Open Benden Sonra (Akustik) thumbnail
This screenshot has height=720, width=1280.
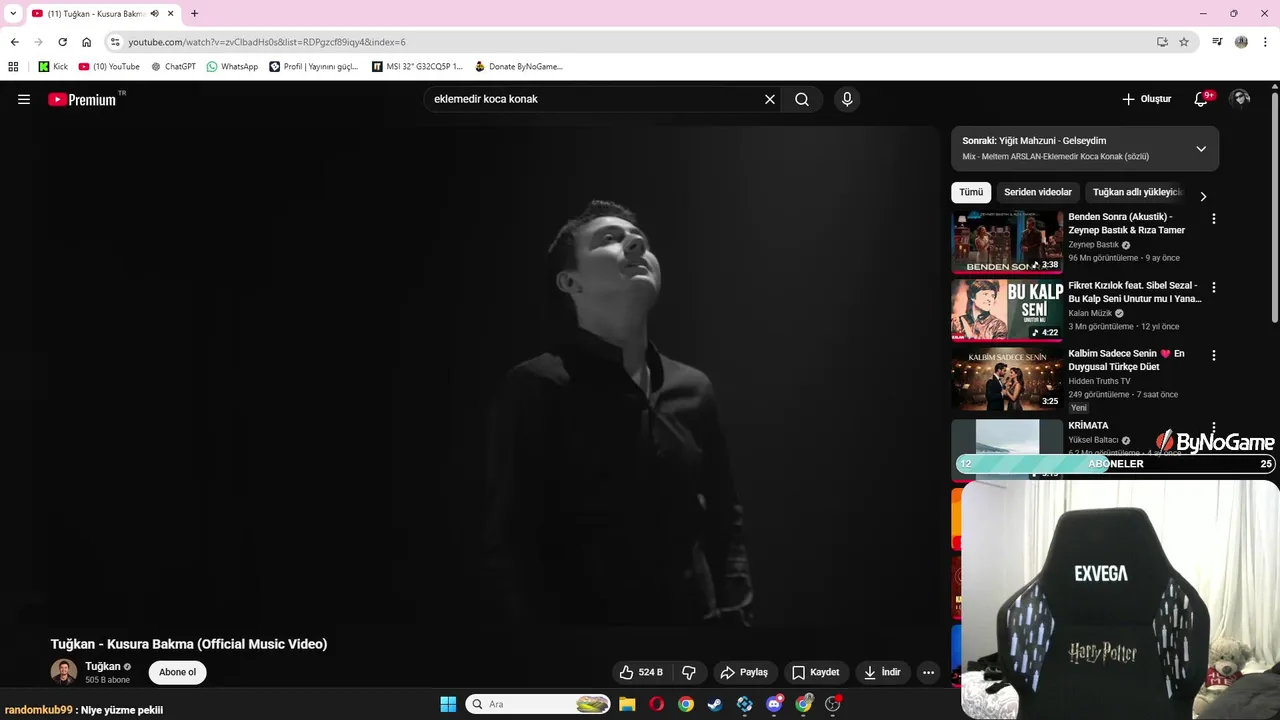tap(1007, 241)
